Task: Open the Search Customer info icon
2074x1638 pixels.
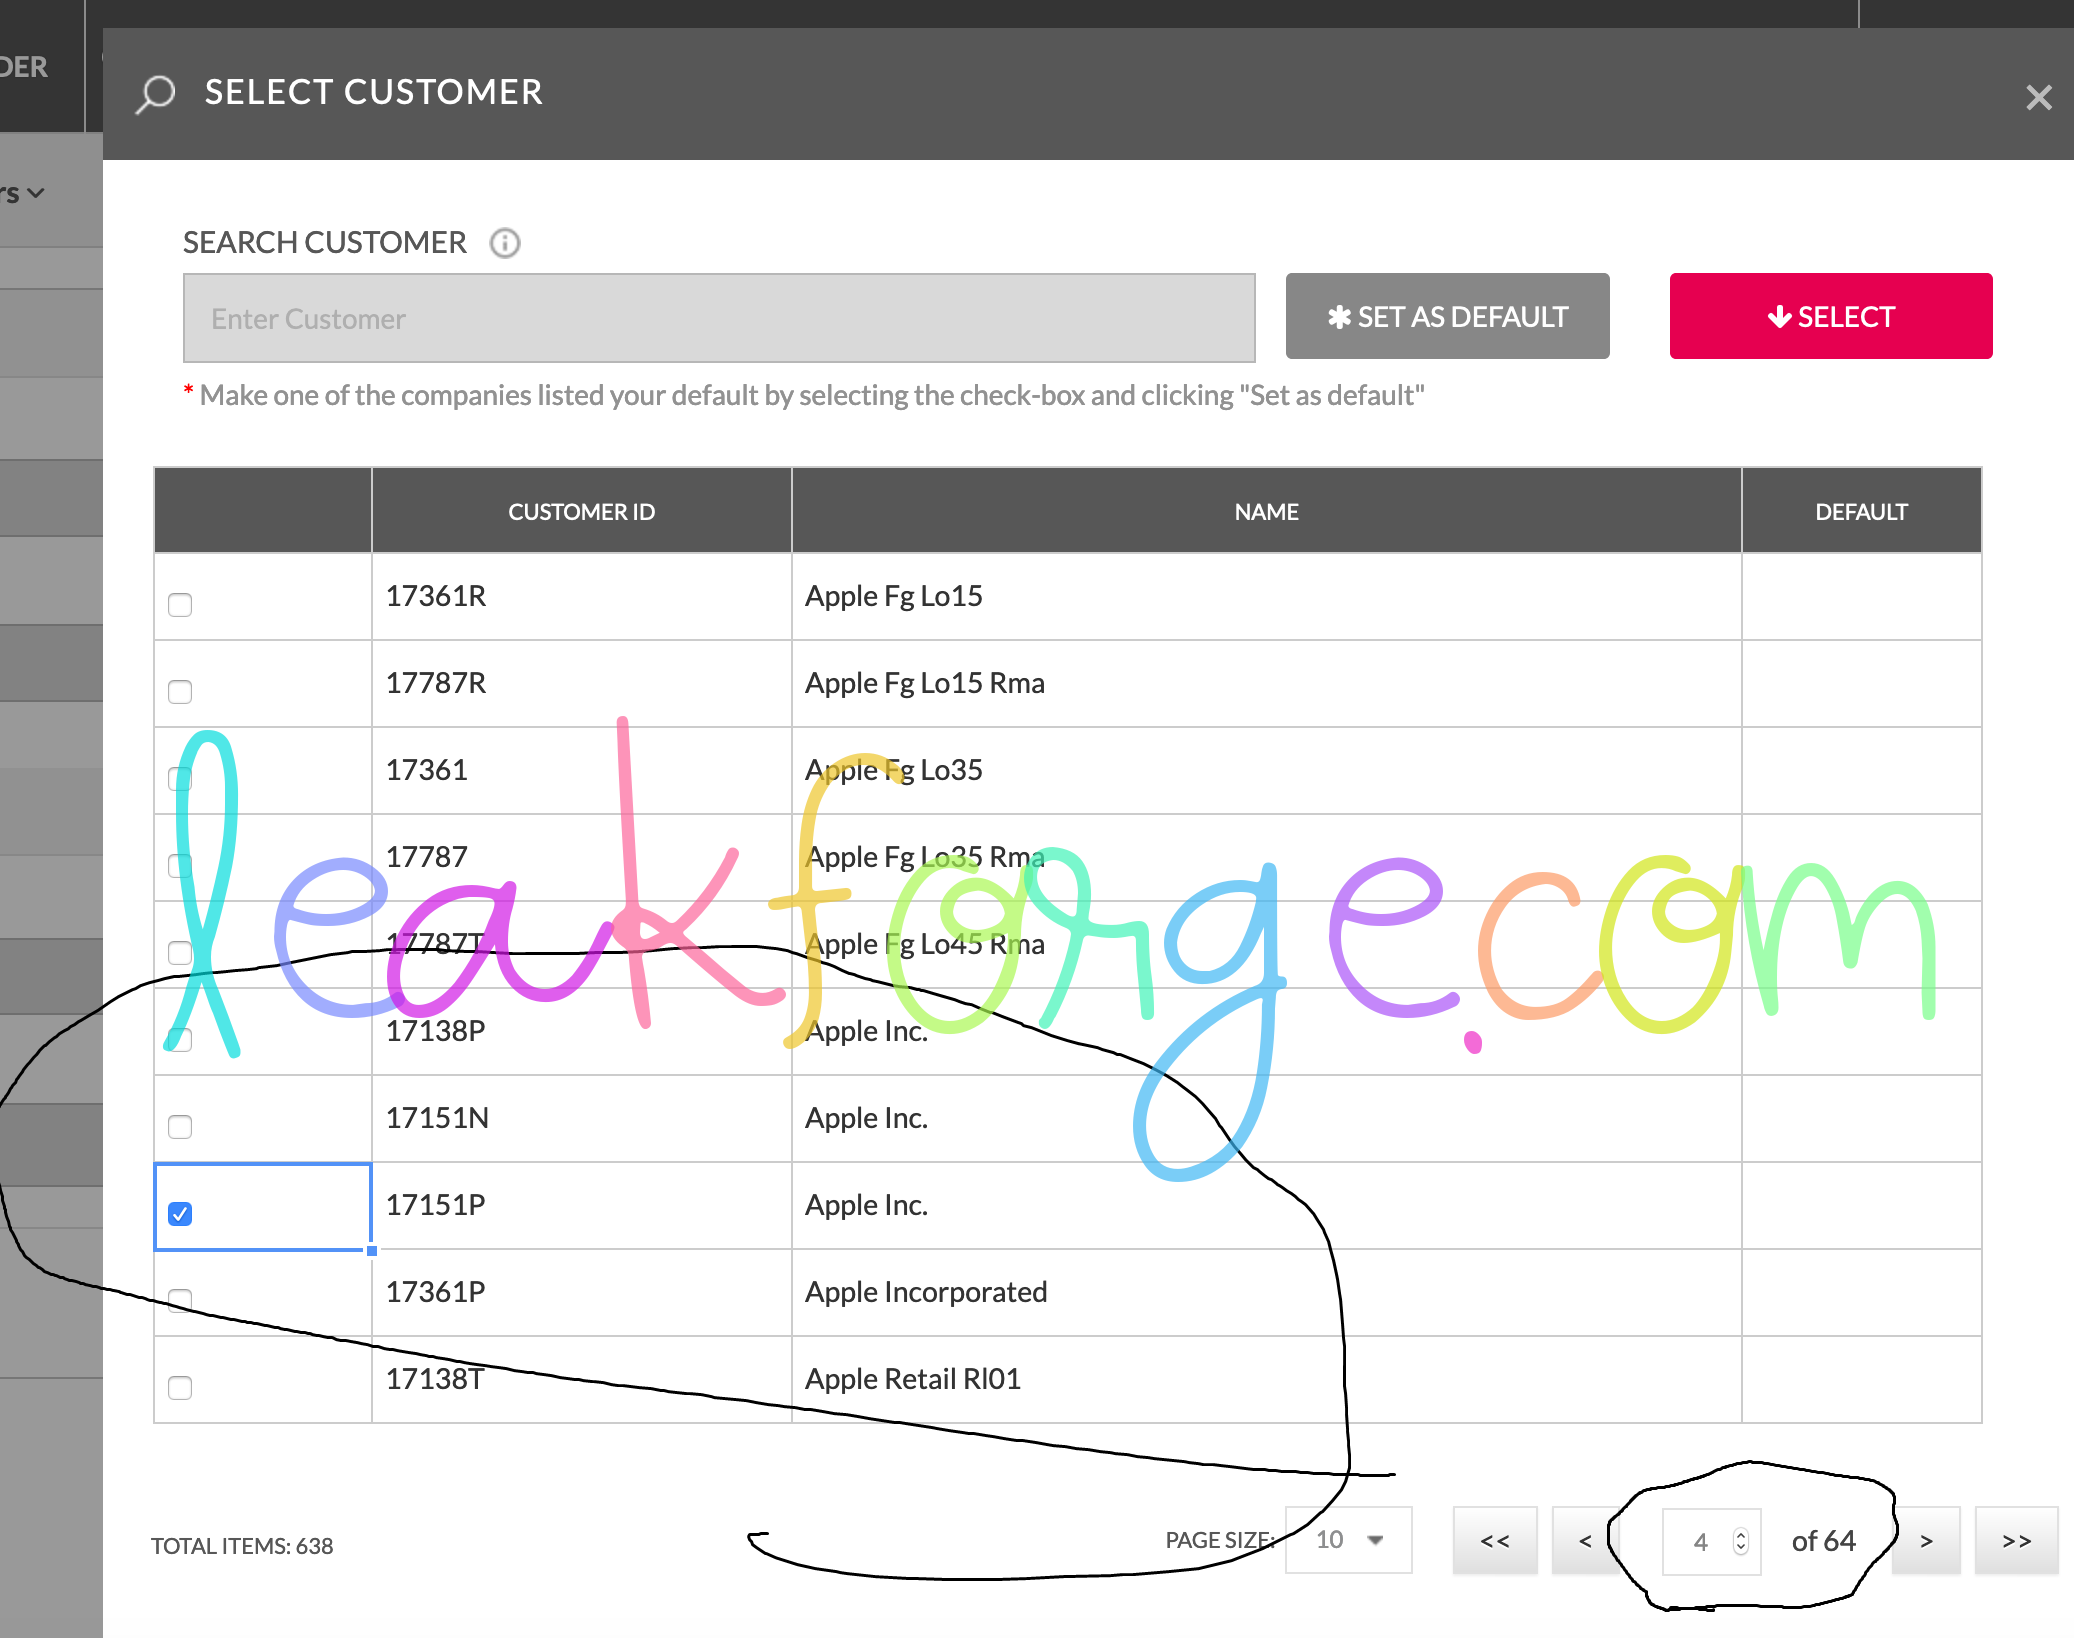Action: (505, 243)
